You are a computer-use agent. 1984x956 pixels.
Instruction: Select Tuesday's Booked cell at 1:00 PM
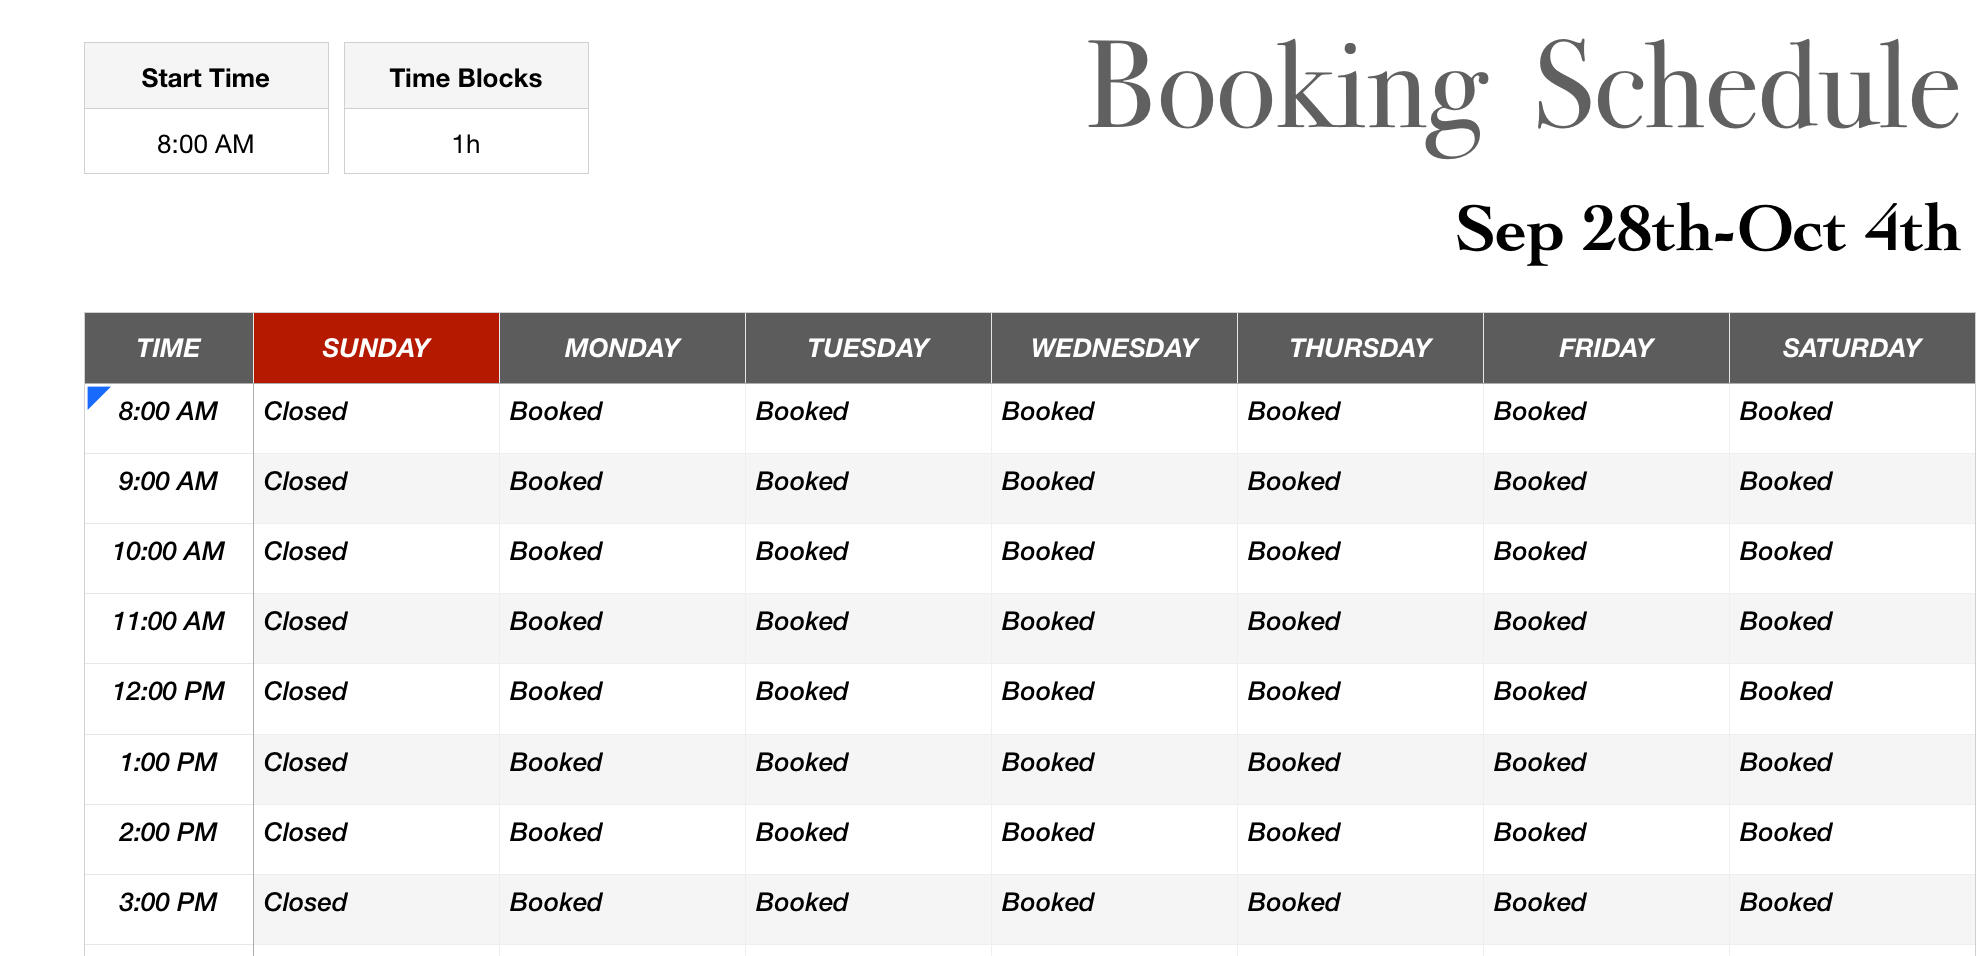tap(802, 762)
